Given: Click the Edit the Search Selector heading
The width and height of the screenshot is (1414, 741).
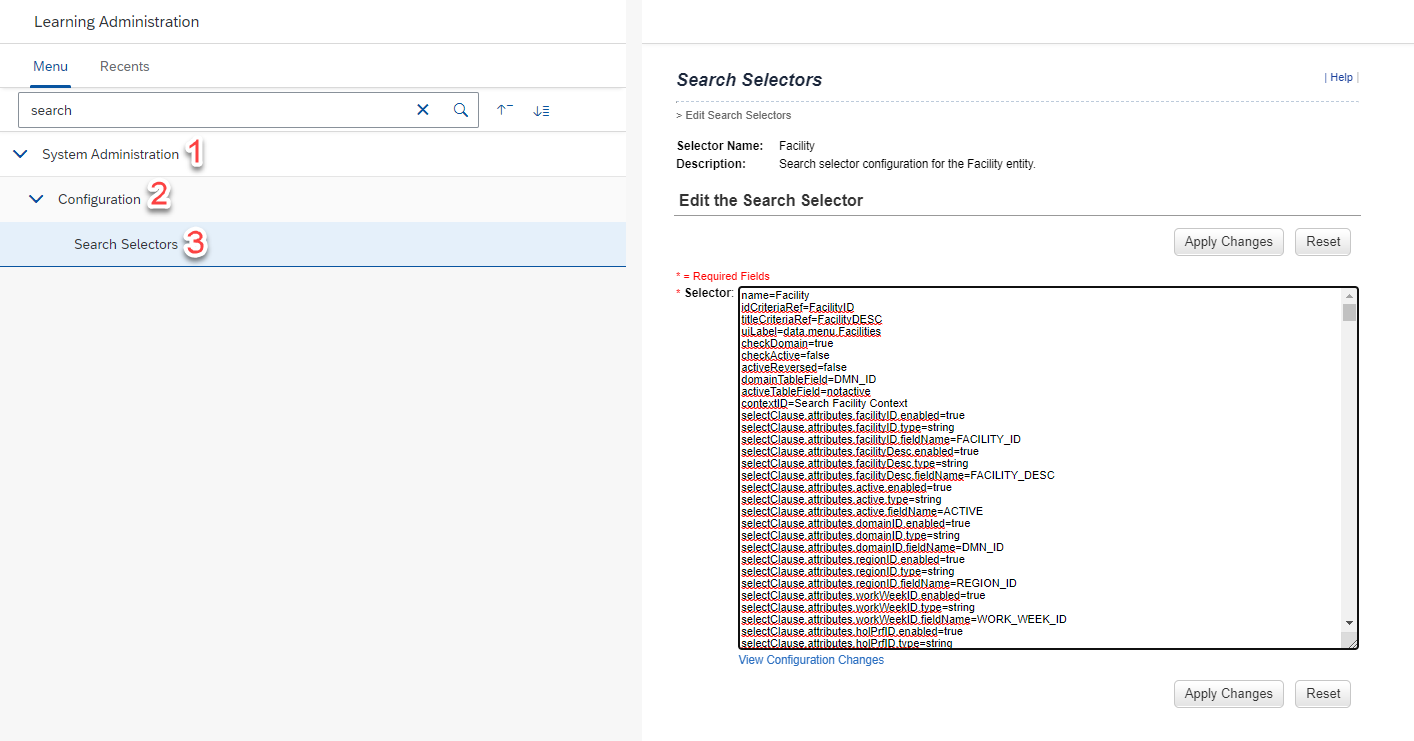Looking at the screenshot, I should click(771, 200).
